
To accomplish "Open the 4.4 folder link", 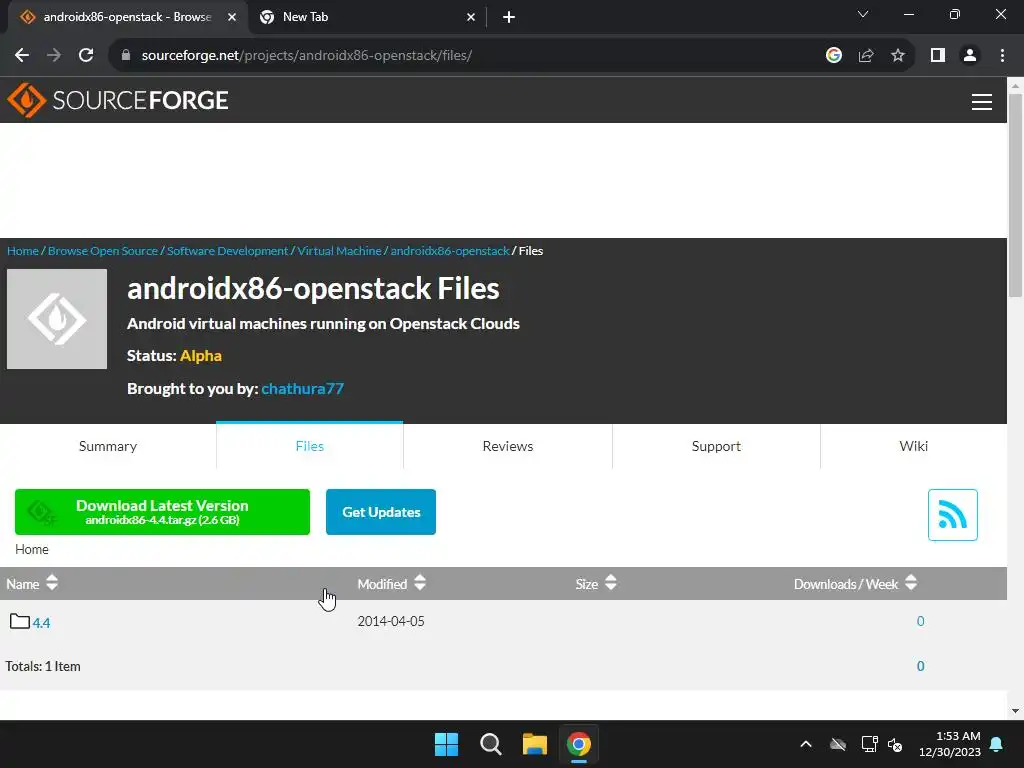I will 41,622.
